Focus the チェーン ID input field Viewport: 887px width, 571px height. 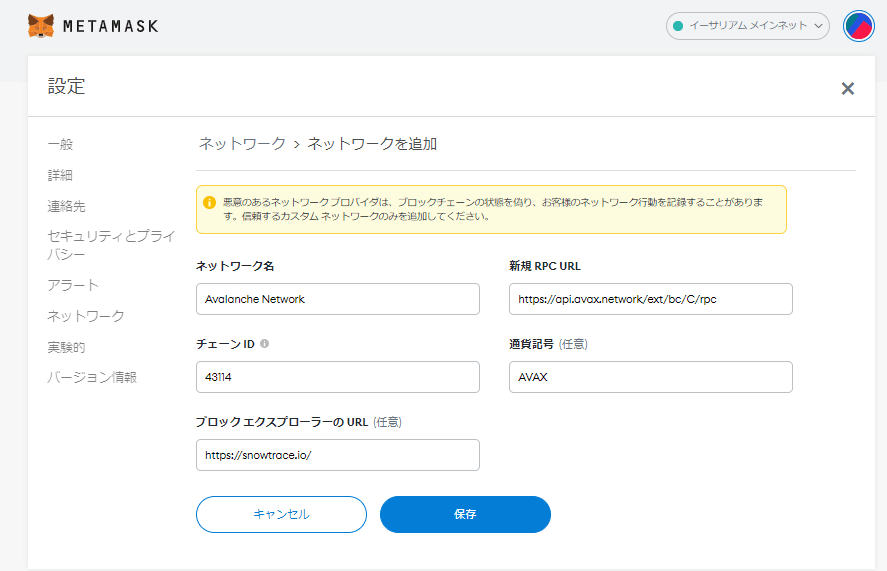[x=338, y=377]
